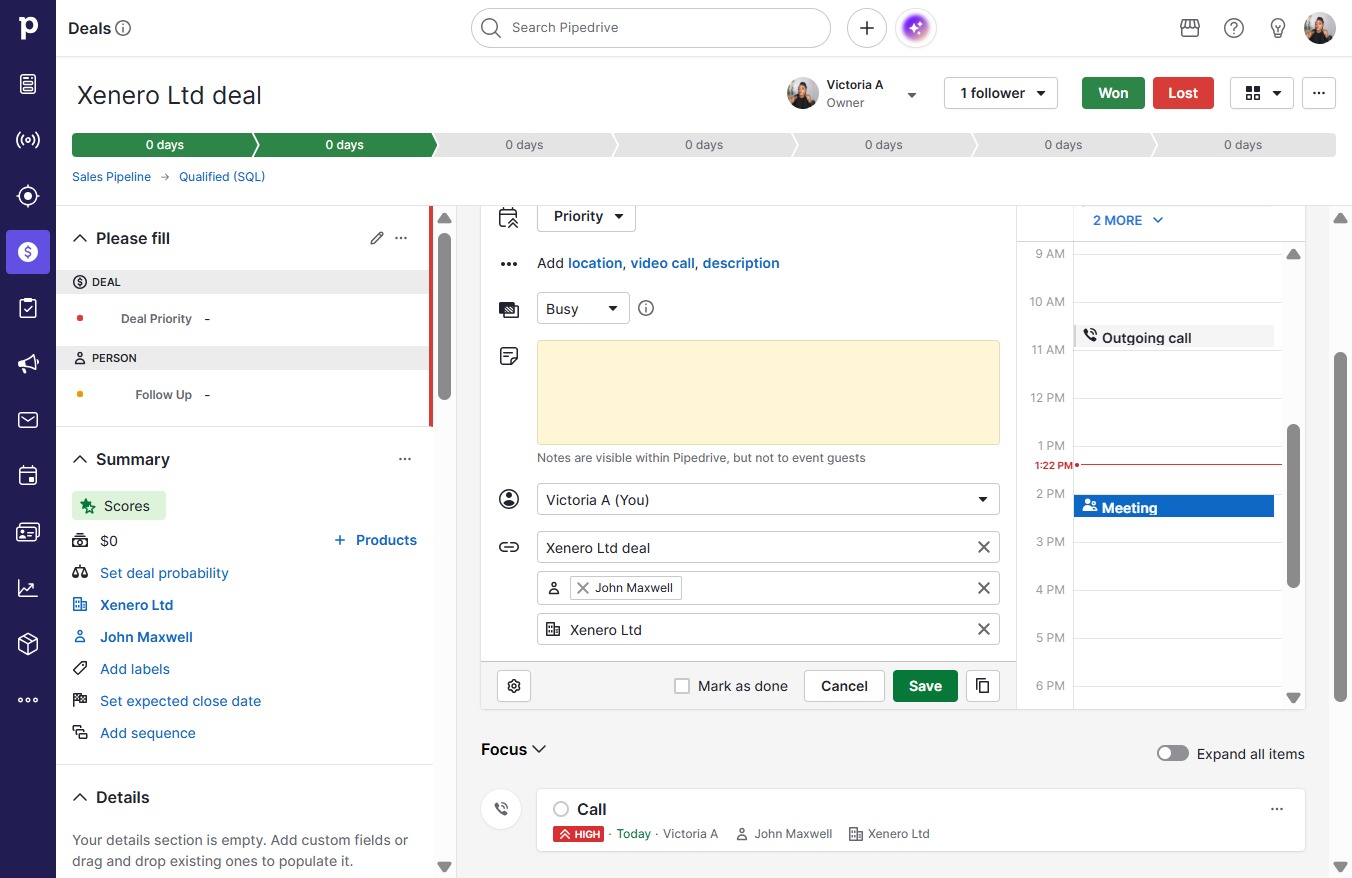Open Projects clipboard icon in sidebar
This screenshot has height=878, width=1352.
28,308
